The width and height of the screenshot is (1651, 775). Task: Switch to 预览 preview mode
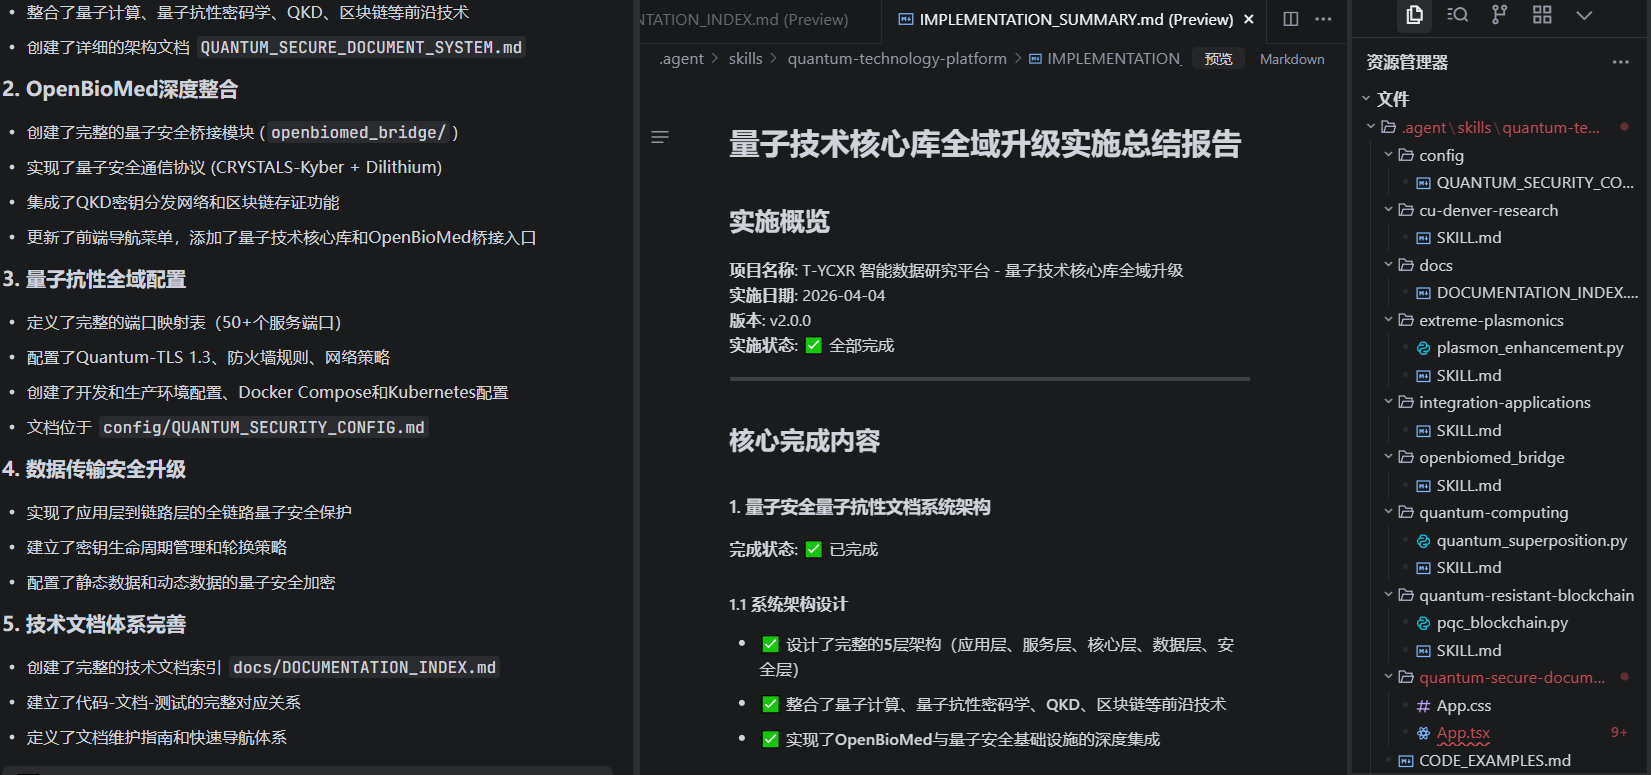click(1218, 59)
